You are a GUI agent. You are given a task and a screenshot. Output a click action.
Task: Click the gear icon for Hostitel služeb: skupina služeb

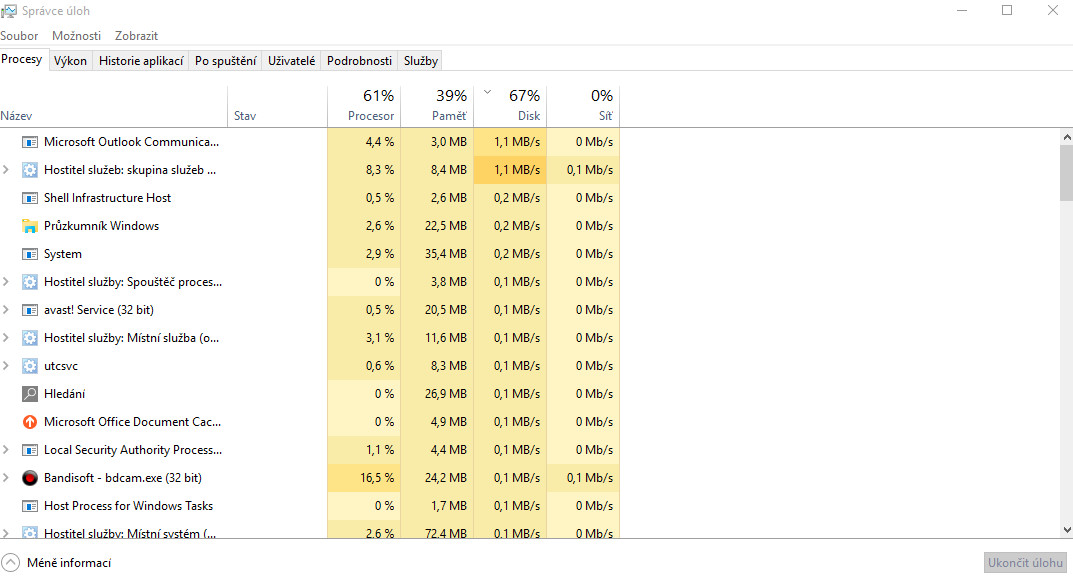[x=29, y=170]
